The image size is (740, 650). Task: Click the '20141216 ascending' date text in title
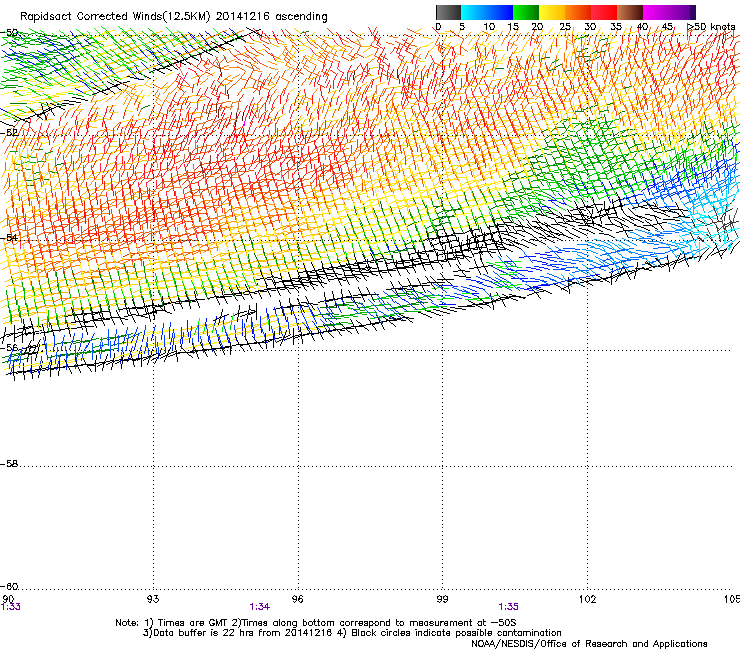pos(272,16)
